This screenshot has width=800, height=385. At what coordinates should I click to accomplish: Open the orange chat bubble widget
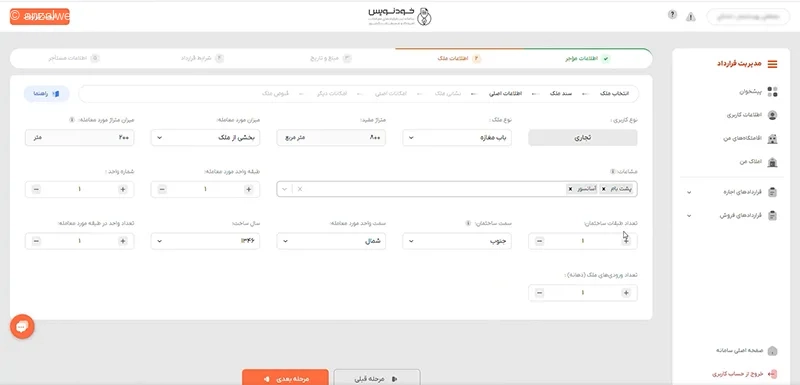pyautogui.click(x=22, y=326)
